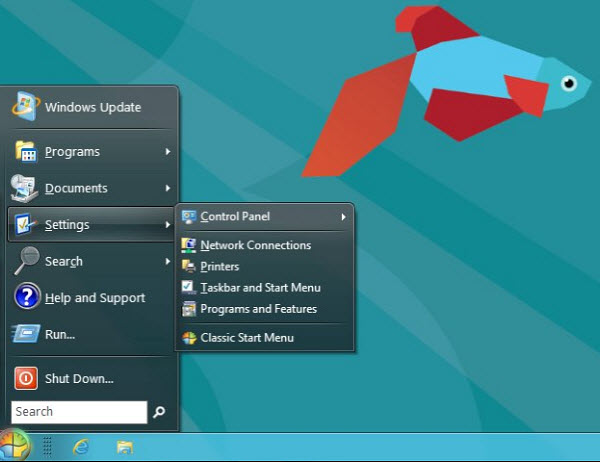Select Printers in the Settings submenu
Image resolution: width=600 pixels, height=462 pixels.
(x=219, y=266)
